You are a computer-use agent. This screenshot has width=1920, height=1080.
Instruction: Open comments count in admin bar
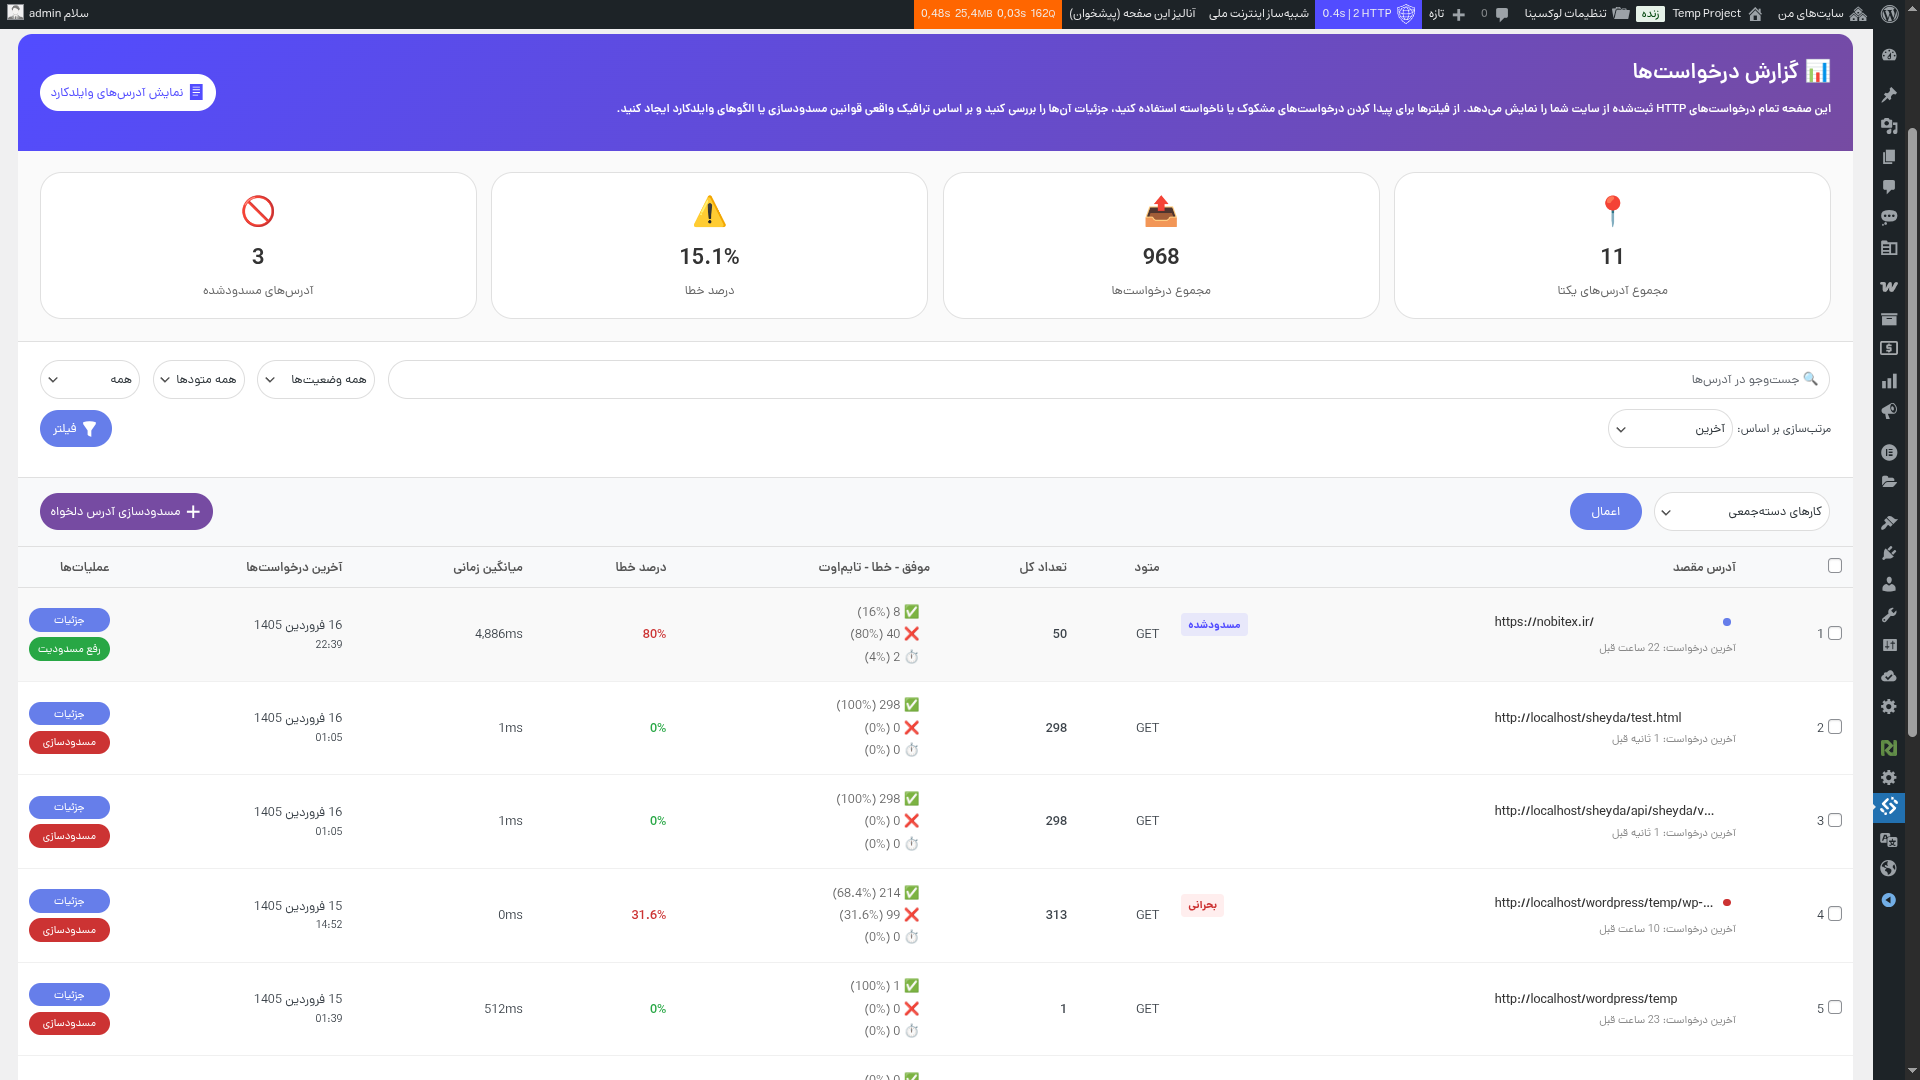(x=1494, y=14)
